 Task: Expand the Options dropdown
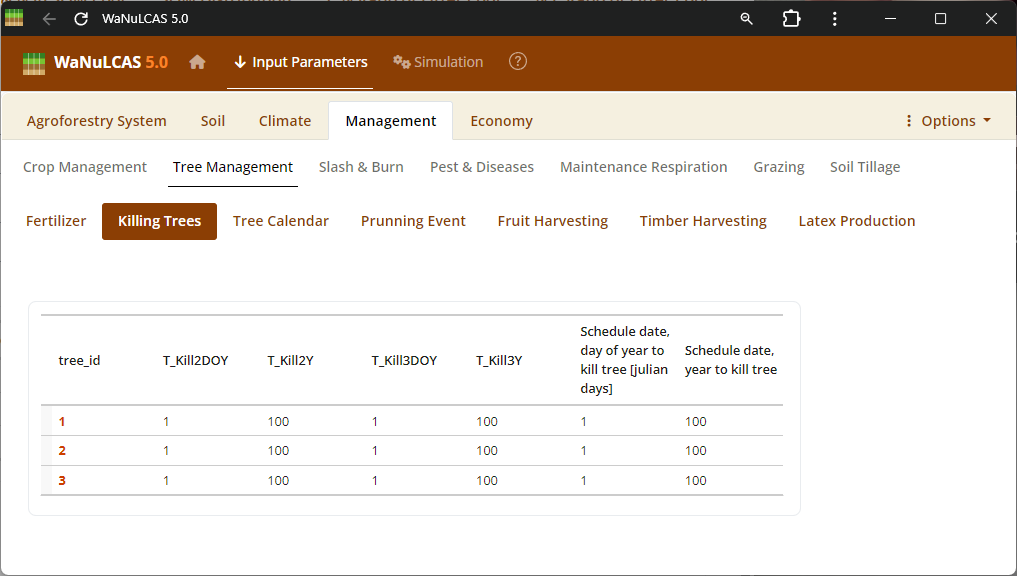(x=947, y=121)
